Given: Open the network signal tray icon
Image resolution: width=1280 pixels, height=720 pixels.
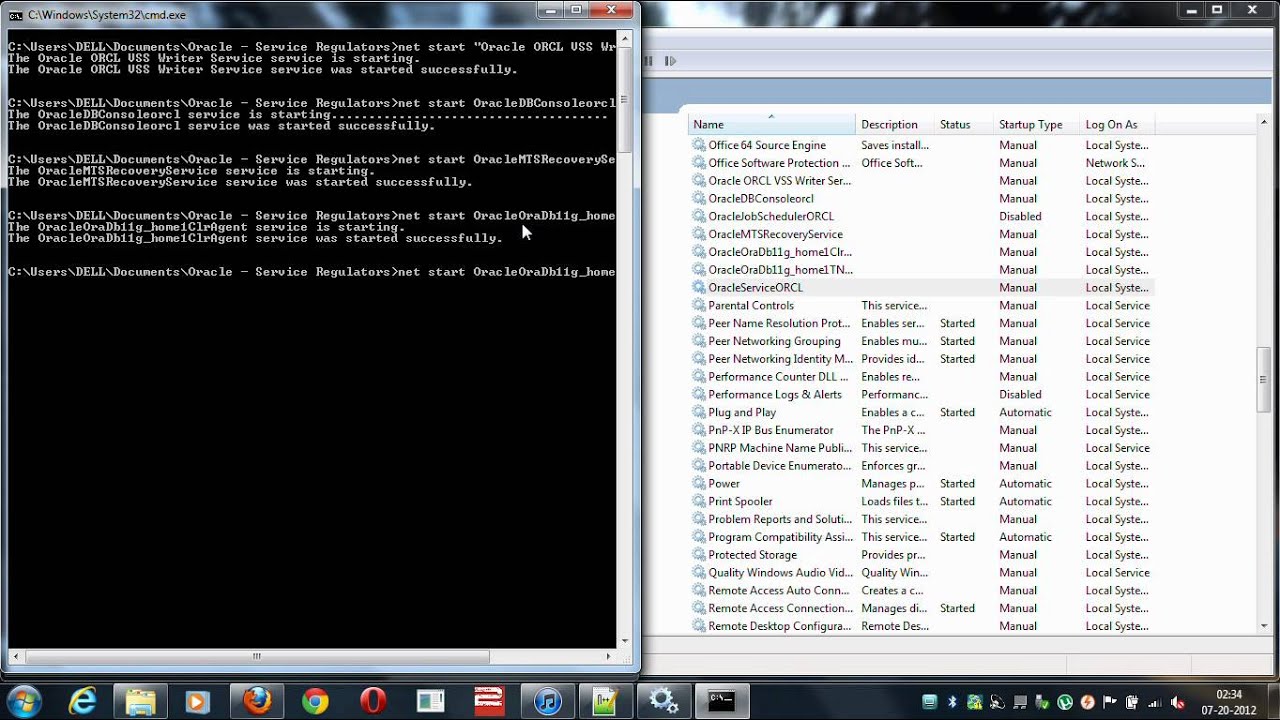Looking at the screenshot, I should tap(1155, 702).
